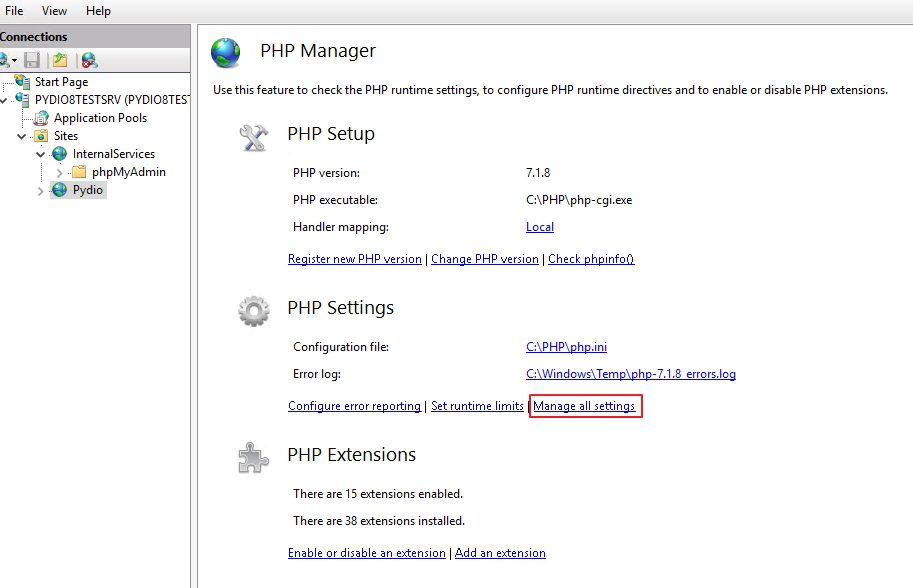Screen dimensions: 913x588
Task: Select the PYDIO8TESTSRV server node icon
Action: pos(23,100)
